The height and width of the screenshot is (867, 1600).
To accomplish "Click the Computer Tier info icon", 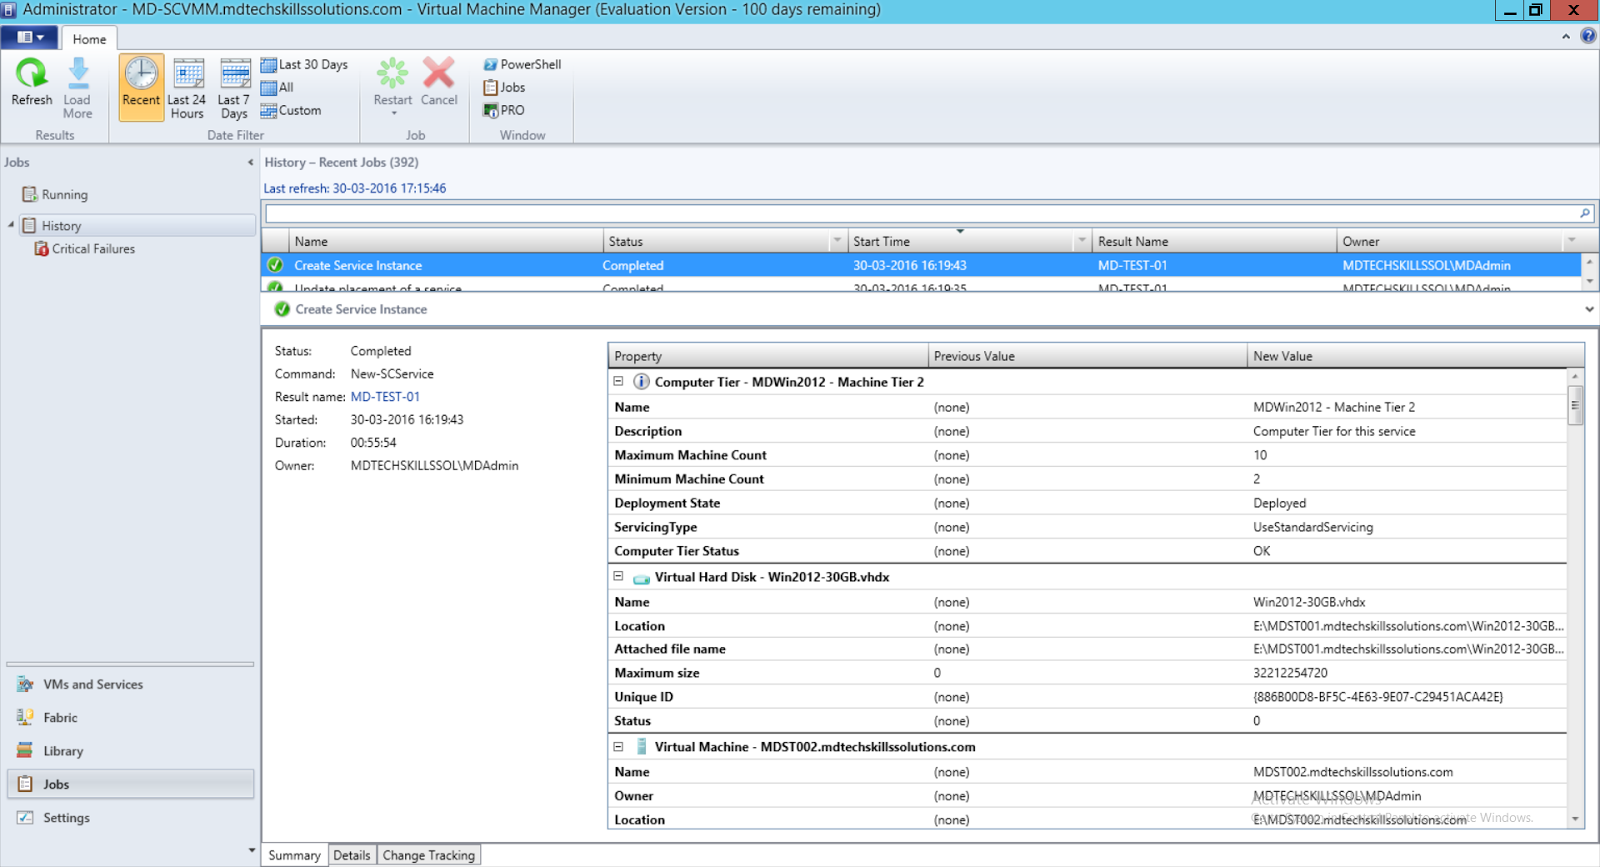I will 642,382.
